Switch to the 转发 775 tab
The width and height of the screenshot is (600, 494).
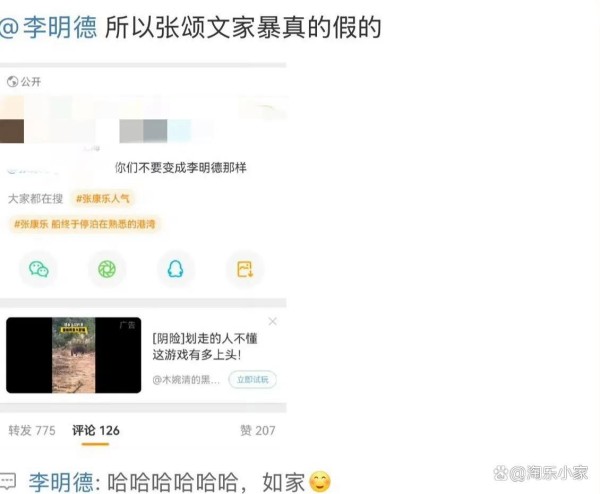pos(32,430)
